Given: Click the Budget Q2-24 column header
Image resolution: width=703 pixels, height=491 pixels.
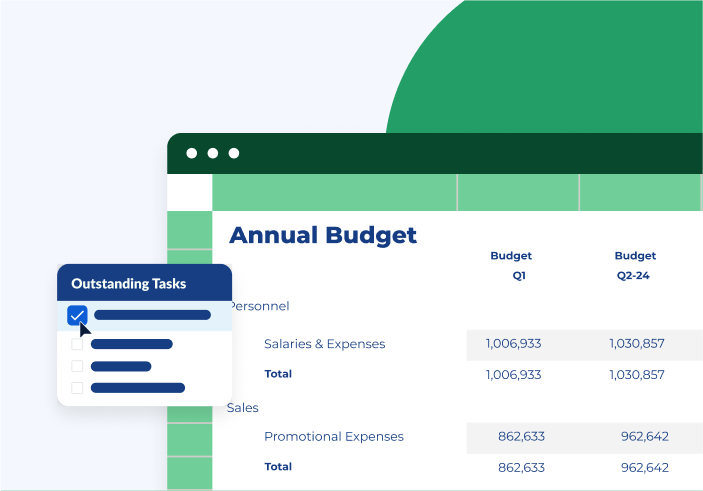Looking at the screenshot, I should point(634,265).
